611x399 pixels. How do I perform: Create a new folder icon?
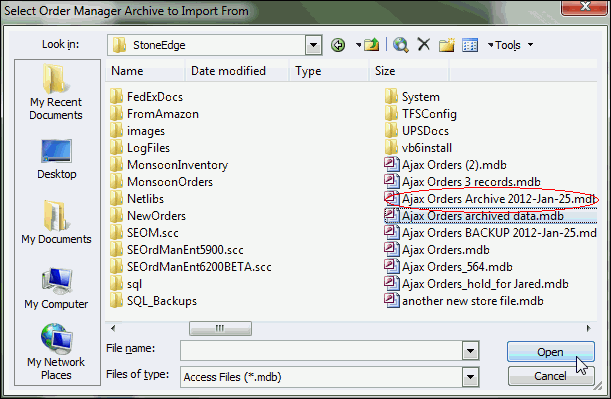coord(447,45)
